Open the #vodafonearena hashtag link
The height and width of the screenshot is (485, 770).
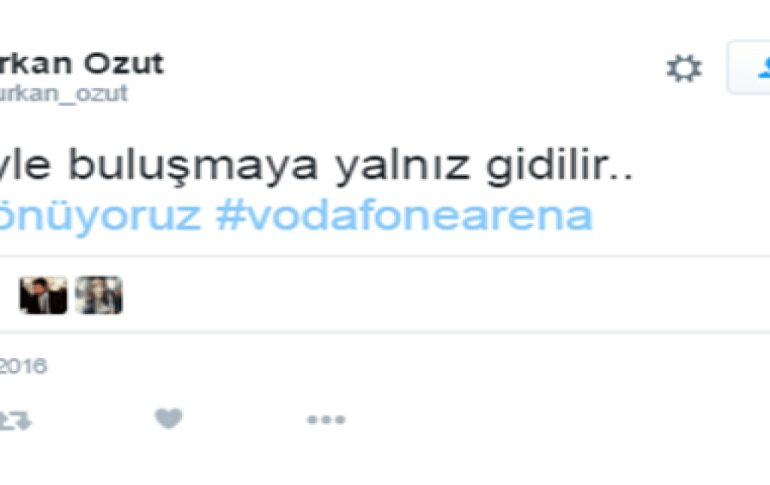click(404, 215)
